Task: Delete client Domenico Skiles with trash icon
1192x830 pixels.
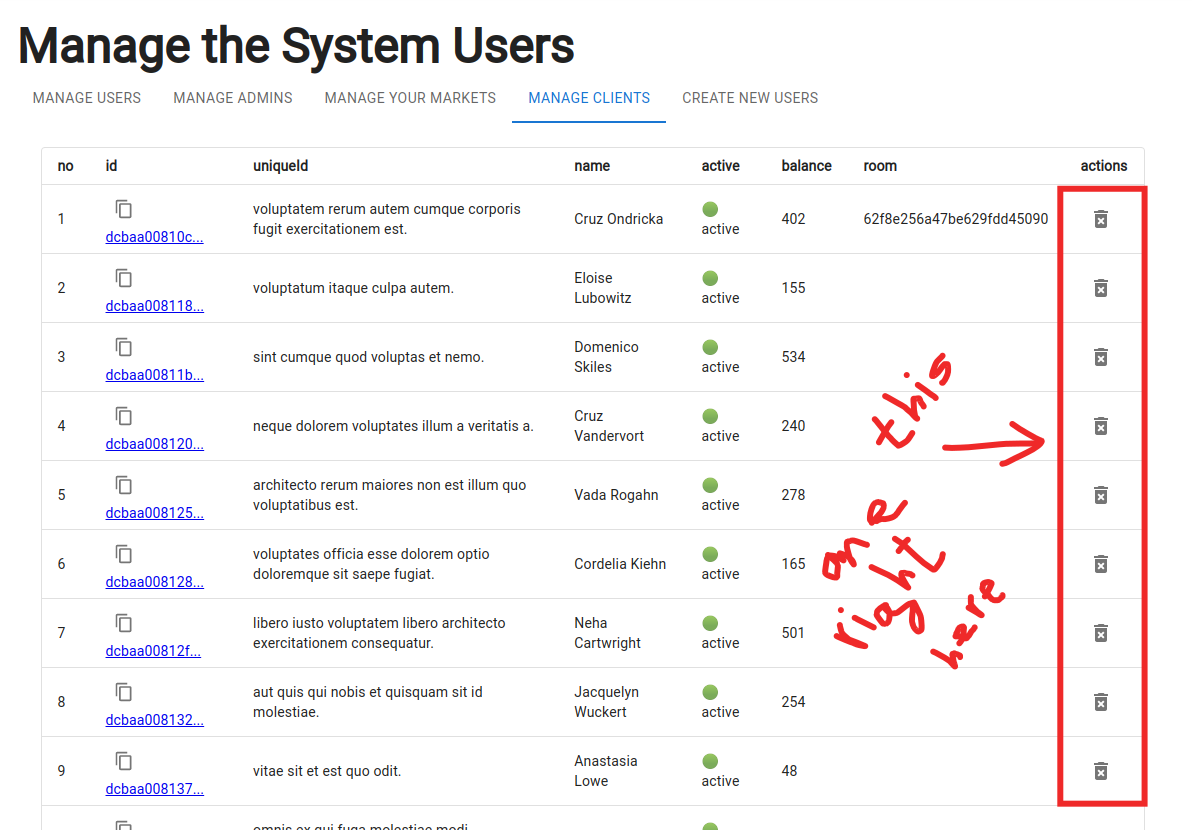Action: point(1100,357)
